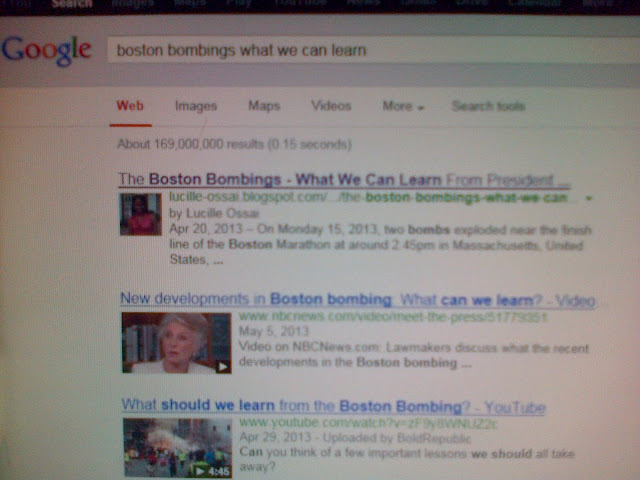Screen dimensions: 640x480
Task: Click the www.youtube.com/watch URL
Action: tap(368, 423)
